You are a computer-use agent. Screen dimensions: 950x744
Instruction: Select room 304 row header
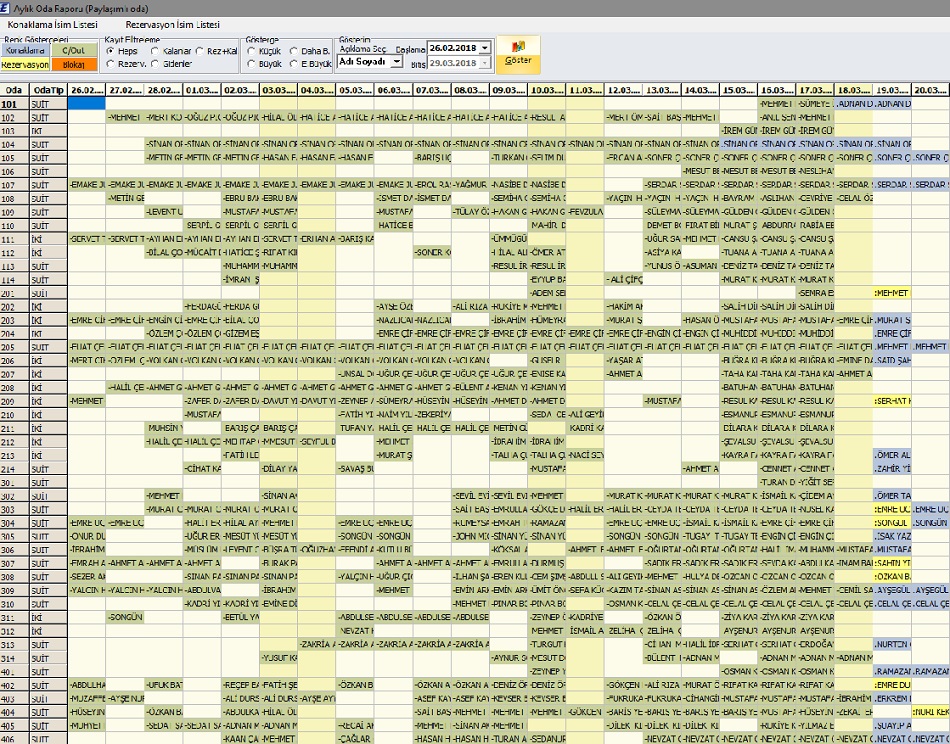(15, 523)
